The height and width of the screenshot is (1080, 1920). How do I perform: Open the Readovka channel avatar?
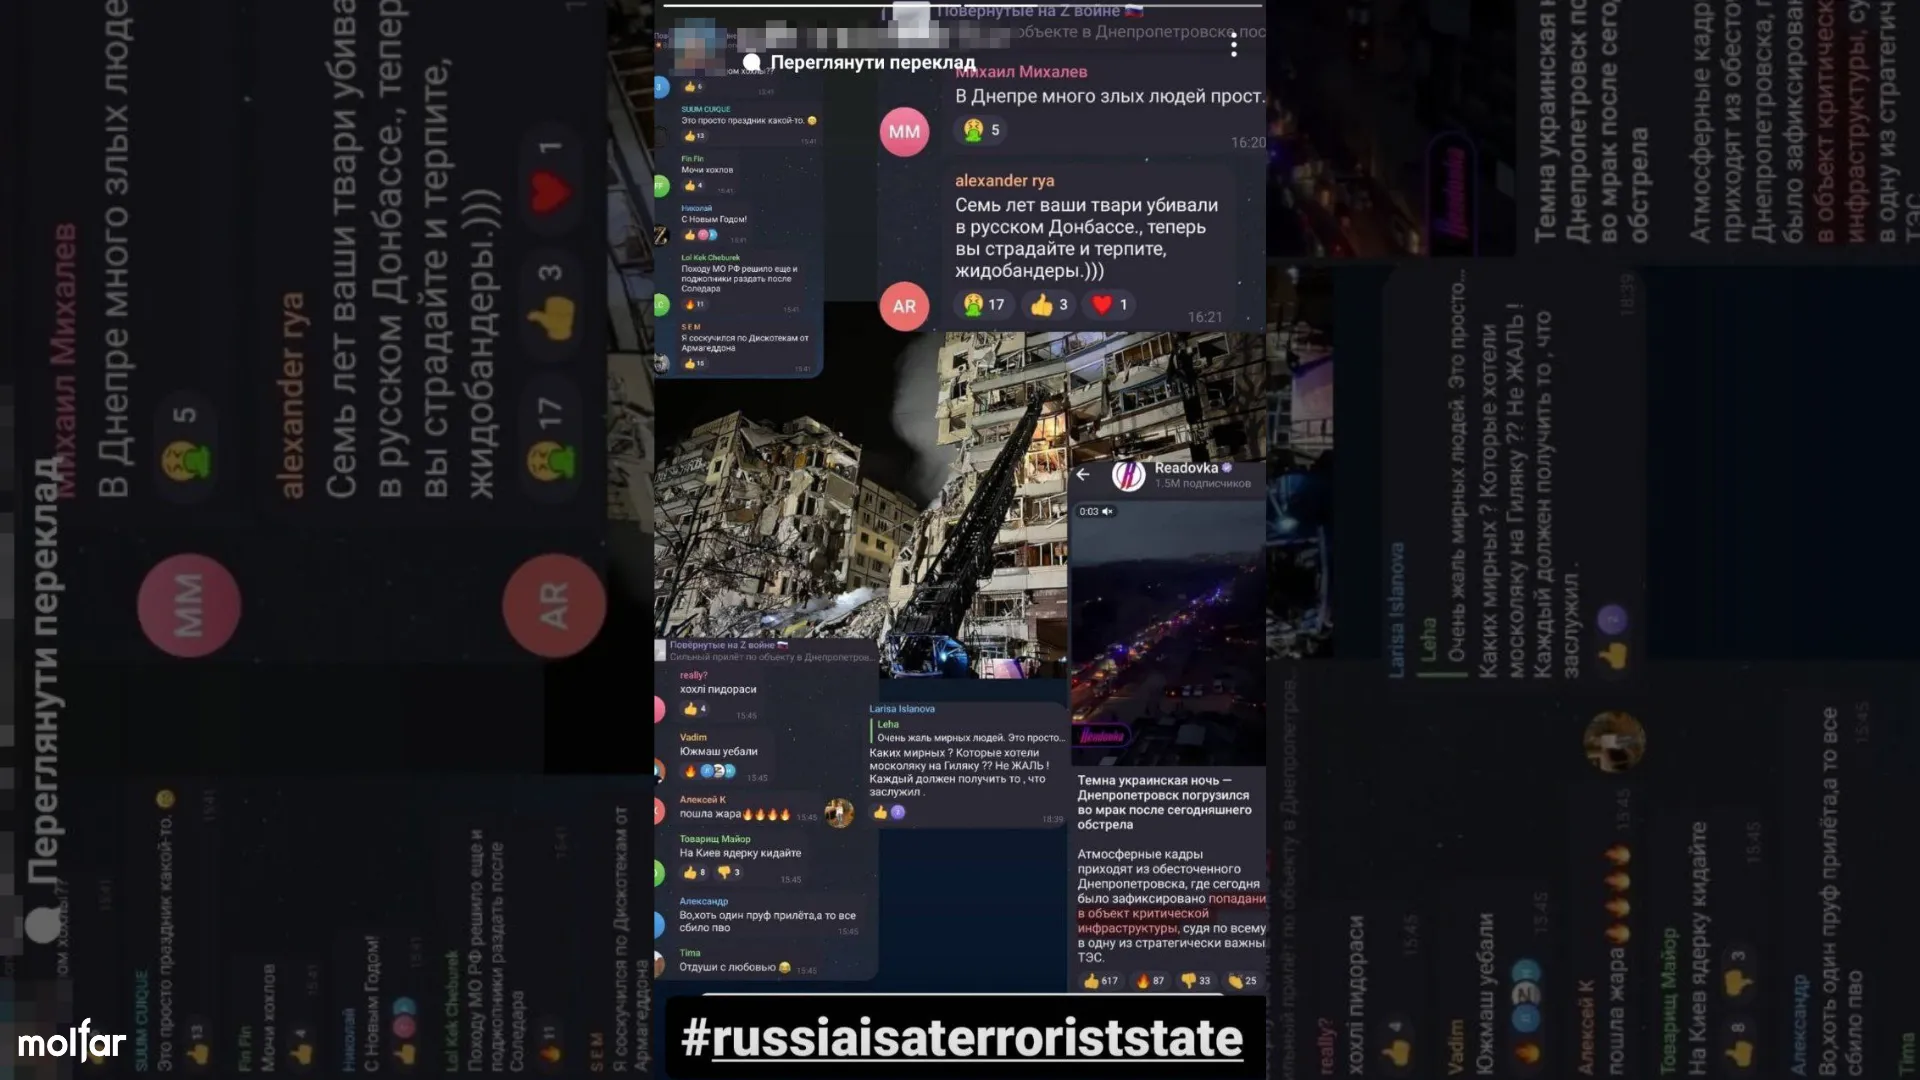pyautogui.click(x=1128, y=475)
